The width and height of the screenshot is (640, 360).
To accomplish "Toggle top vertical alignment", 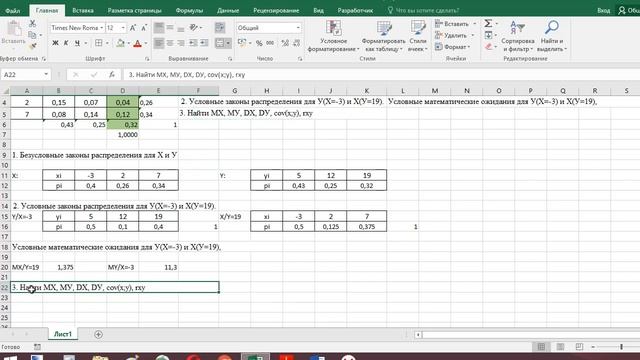I will [159, 28].
